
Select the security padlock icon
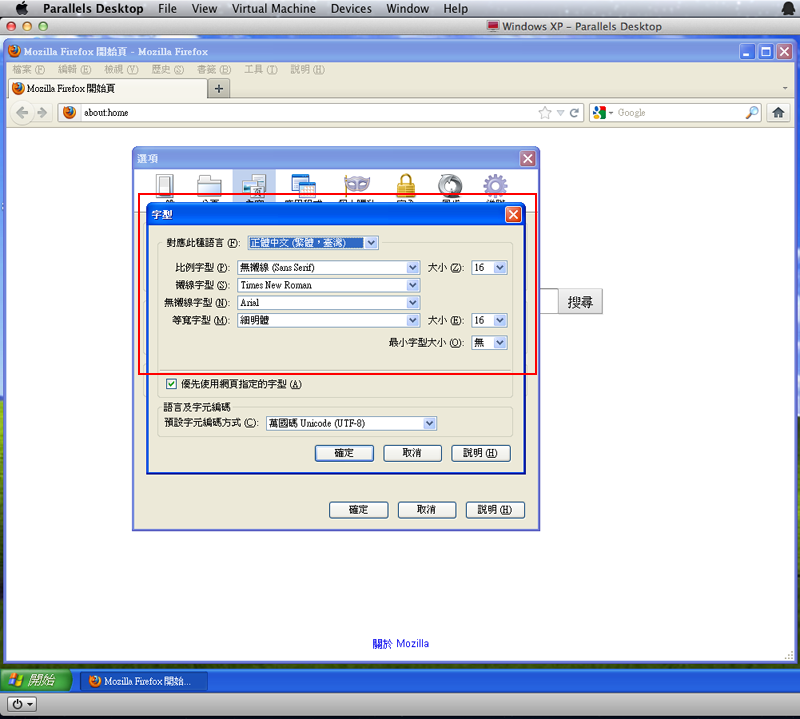[x=405, y=185]
